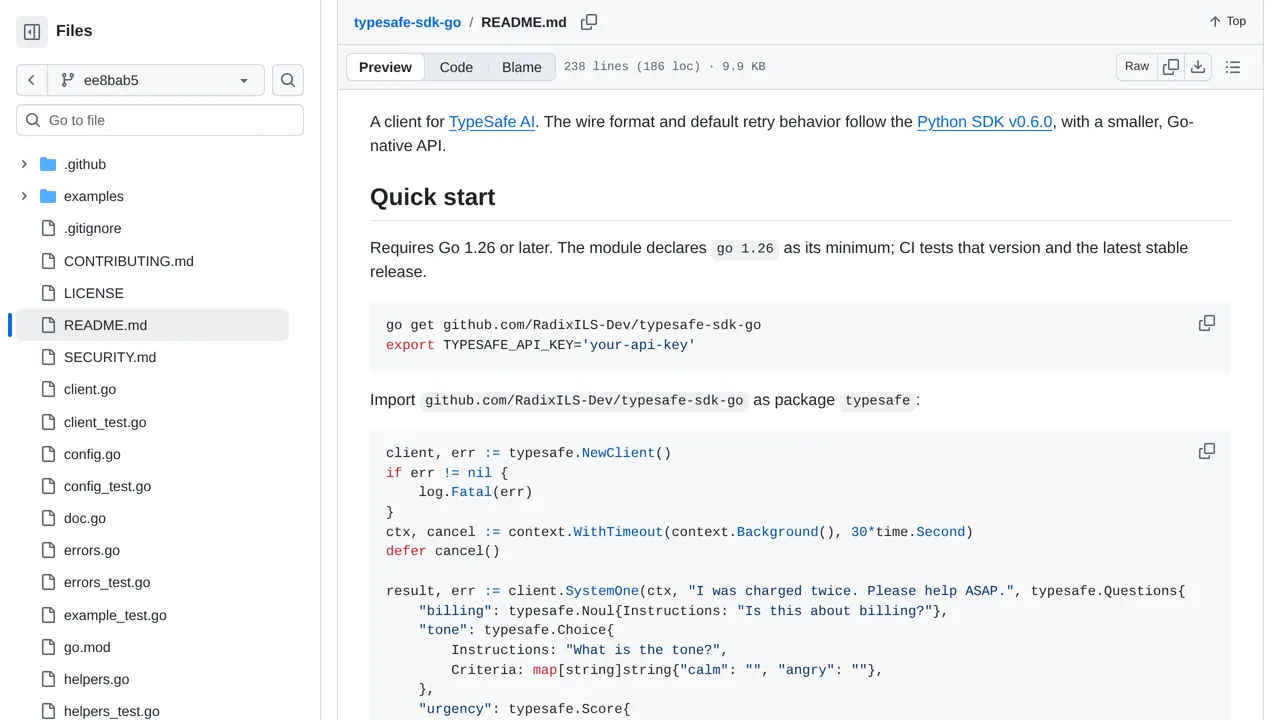This screenshot has height=720, width=1280.
Task: Open errors.go file
Action: point(92,550)
